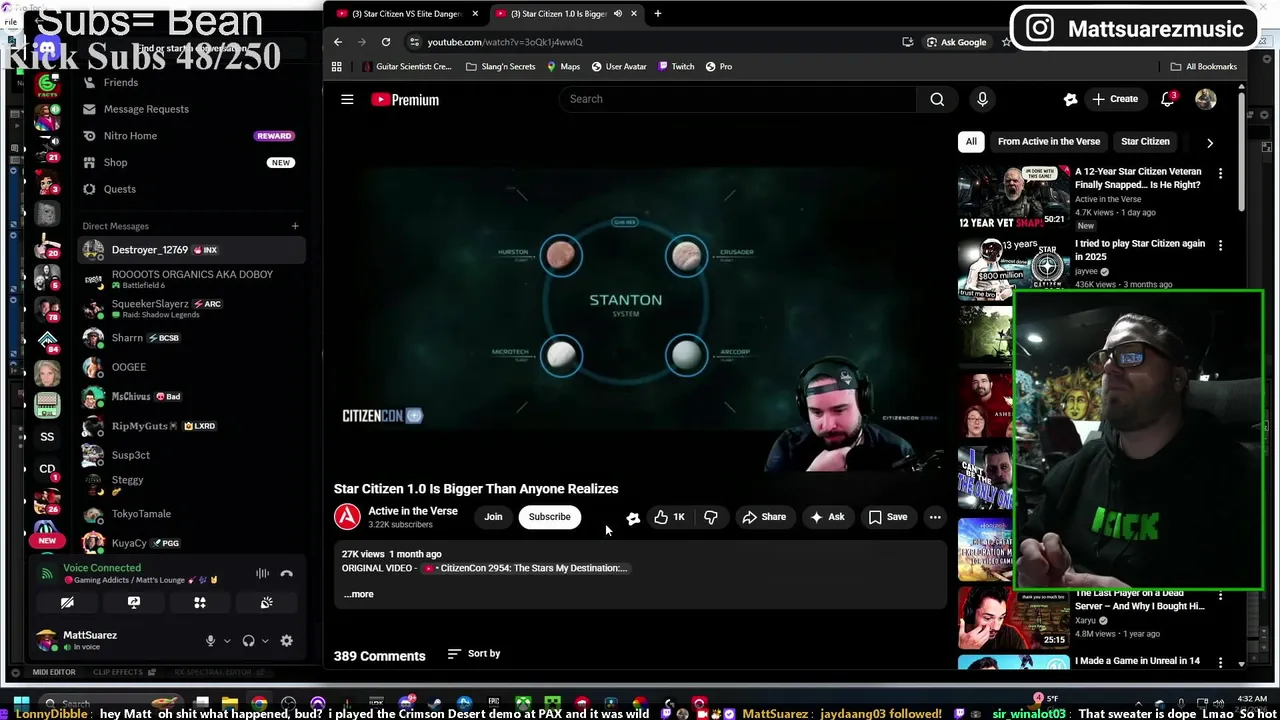Viewport: 1280px width, 720px height.
Task: Open the video's more actions ellipsis
Action: (935, 517)
